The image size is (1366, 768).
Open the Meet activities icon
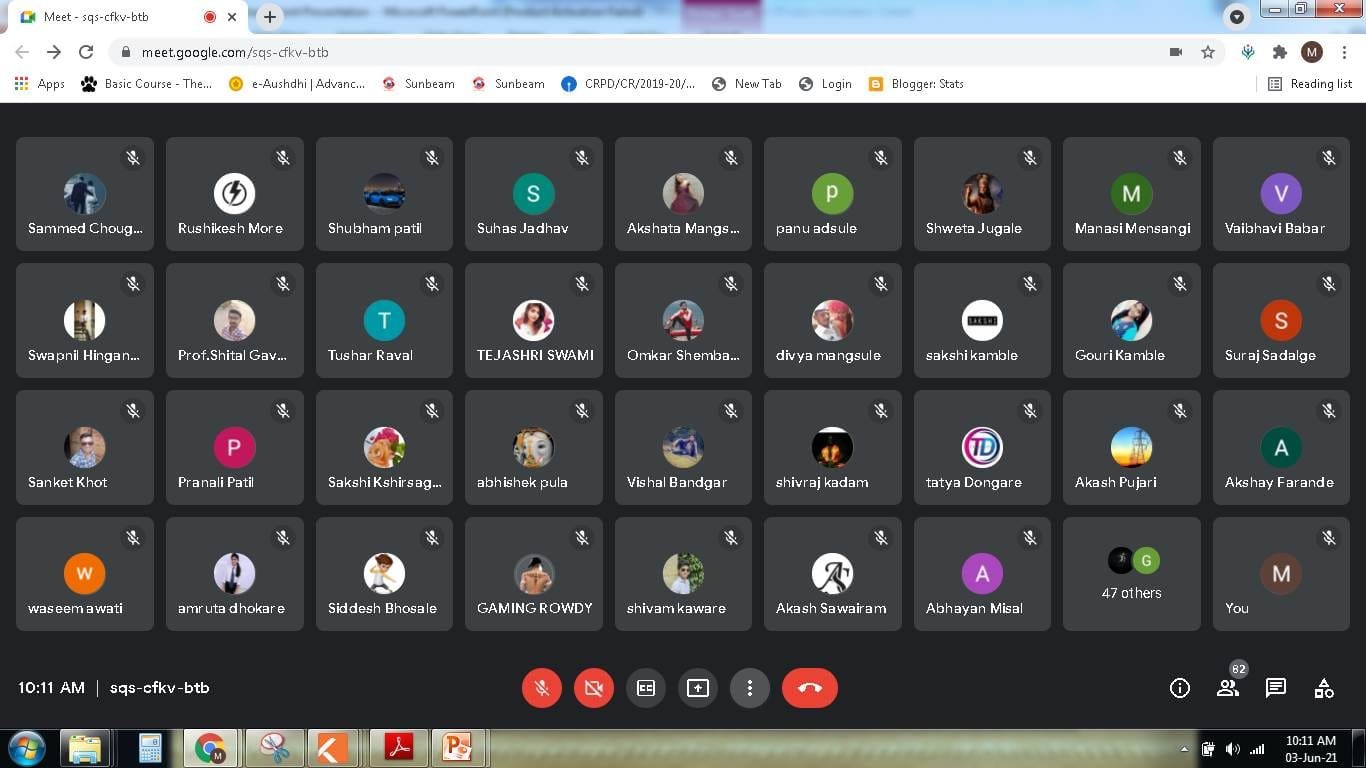tap(1324, 688)
